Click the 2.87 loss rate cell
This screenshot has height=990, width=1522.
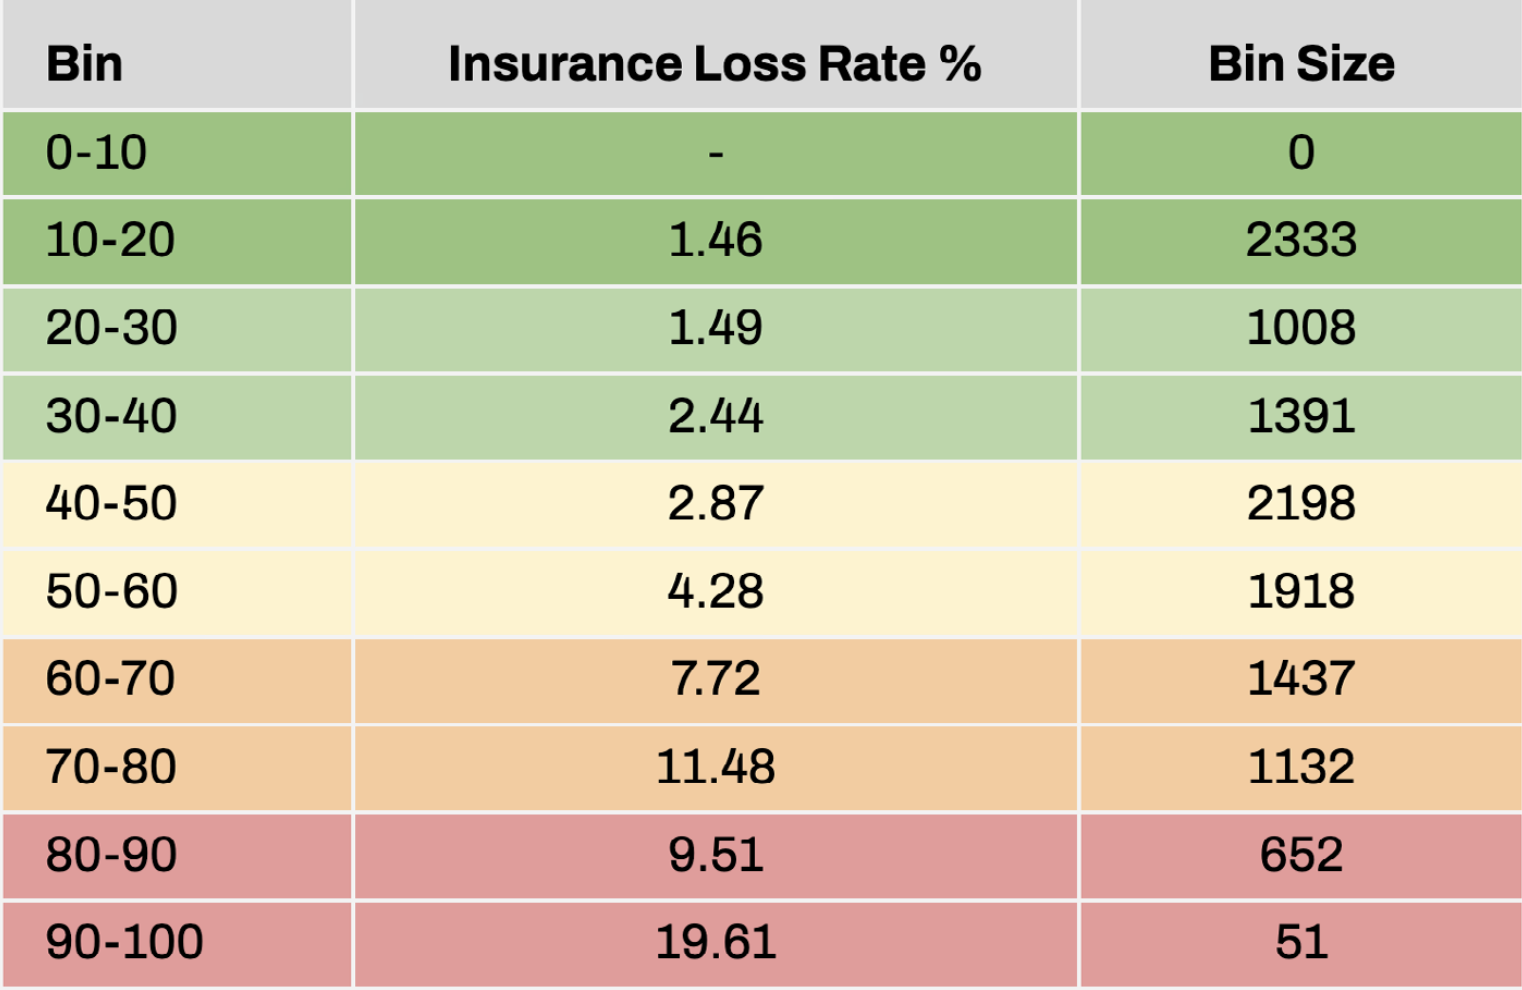tap(715, 503)
